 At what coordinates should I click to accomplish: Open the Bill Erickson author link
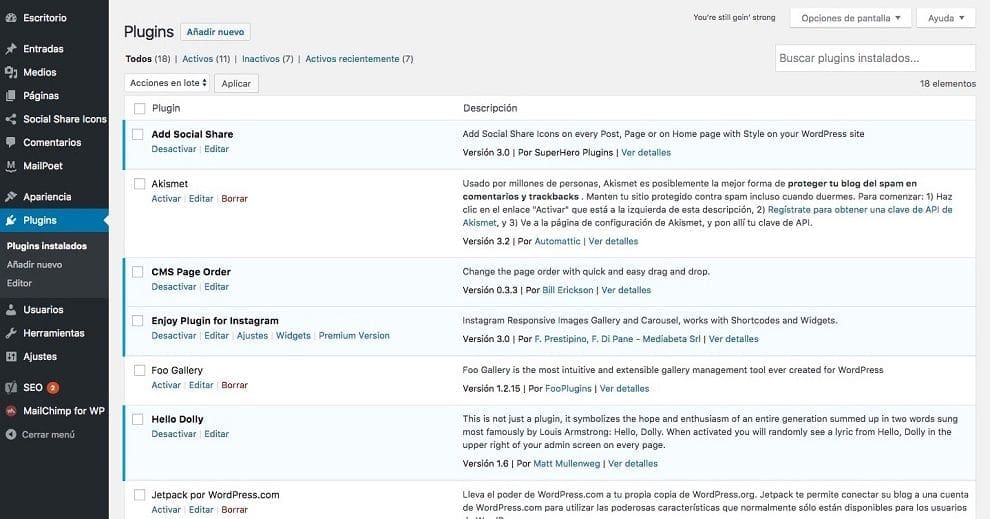pos(568,290)
